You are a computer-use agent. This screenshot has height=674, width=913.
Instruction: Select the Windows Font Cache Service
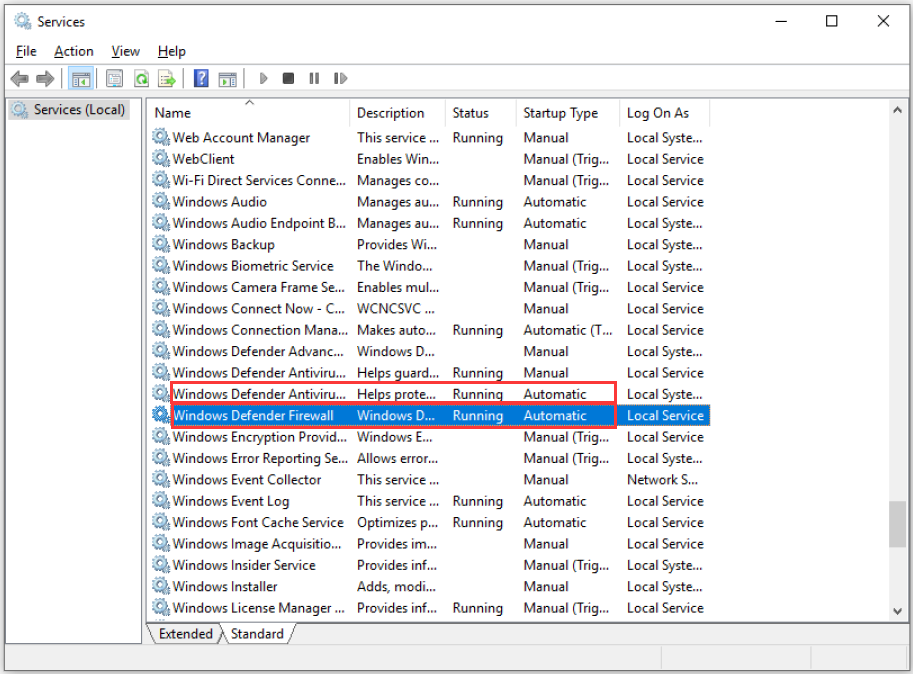click(x=430, y=522)
